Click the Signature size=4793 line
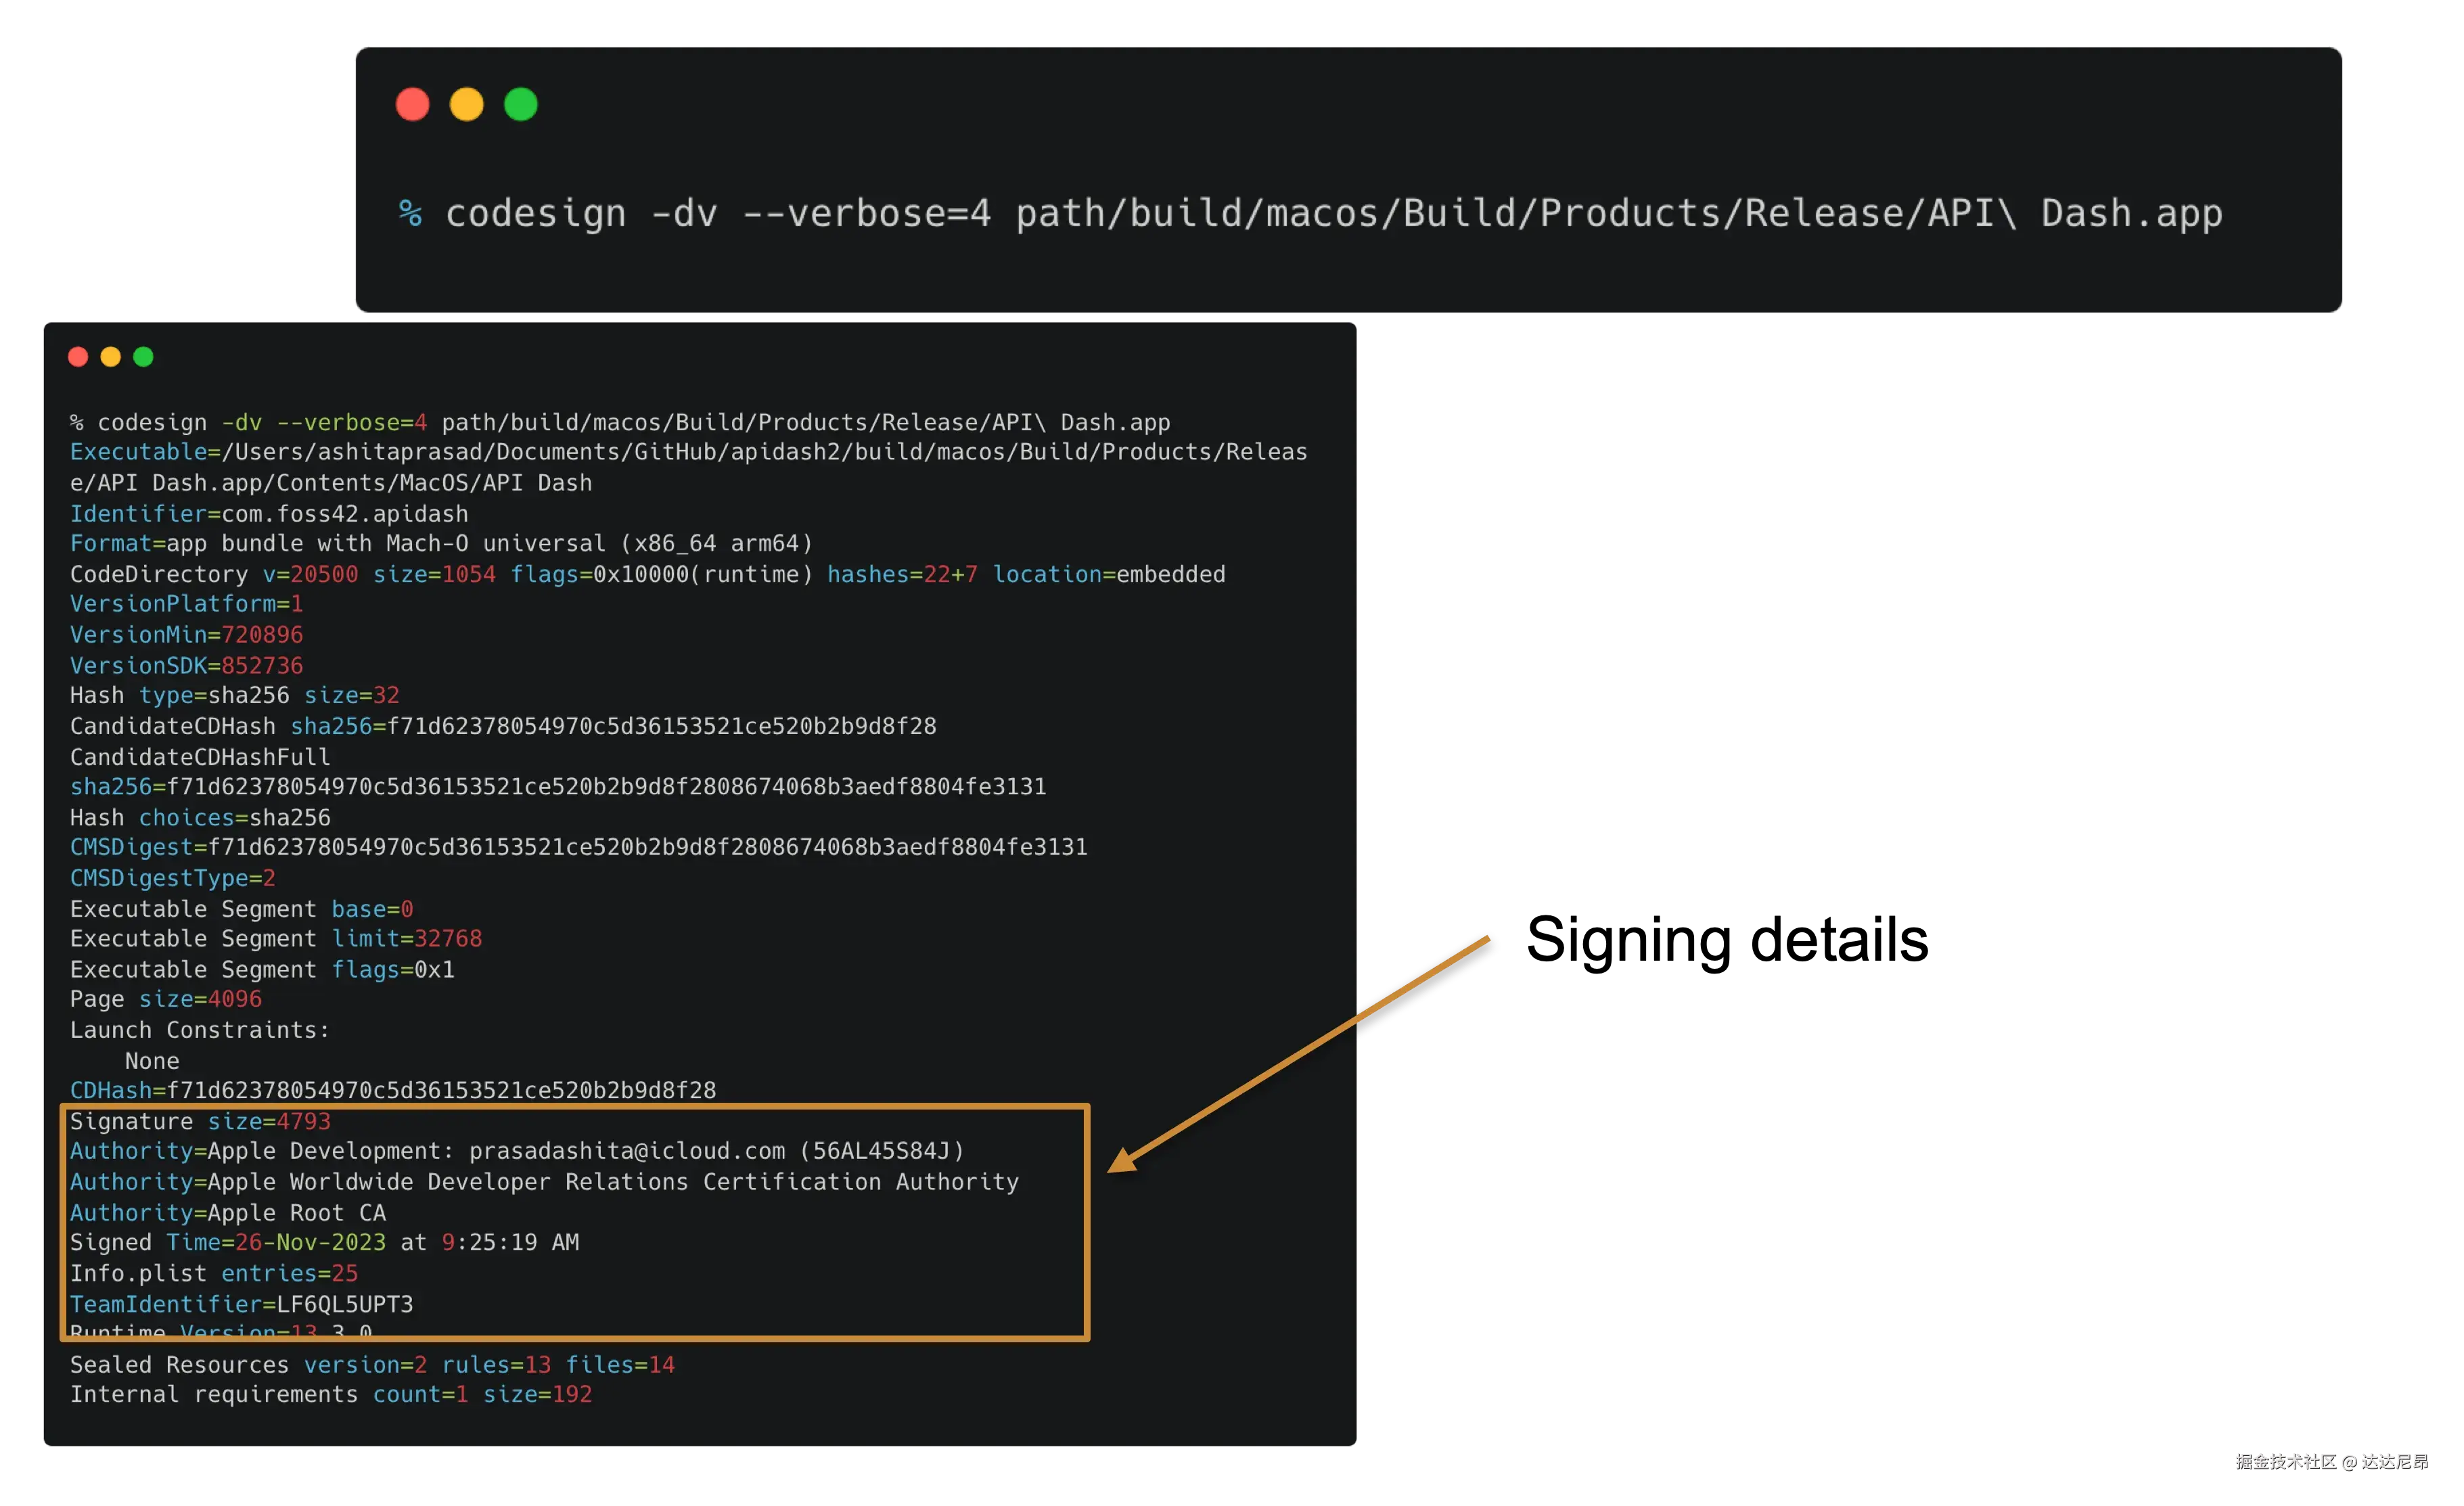This screenshot has height=1506, width=2464. pos(199,1121)
